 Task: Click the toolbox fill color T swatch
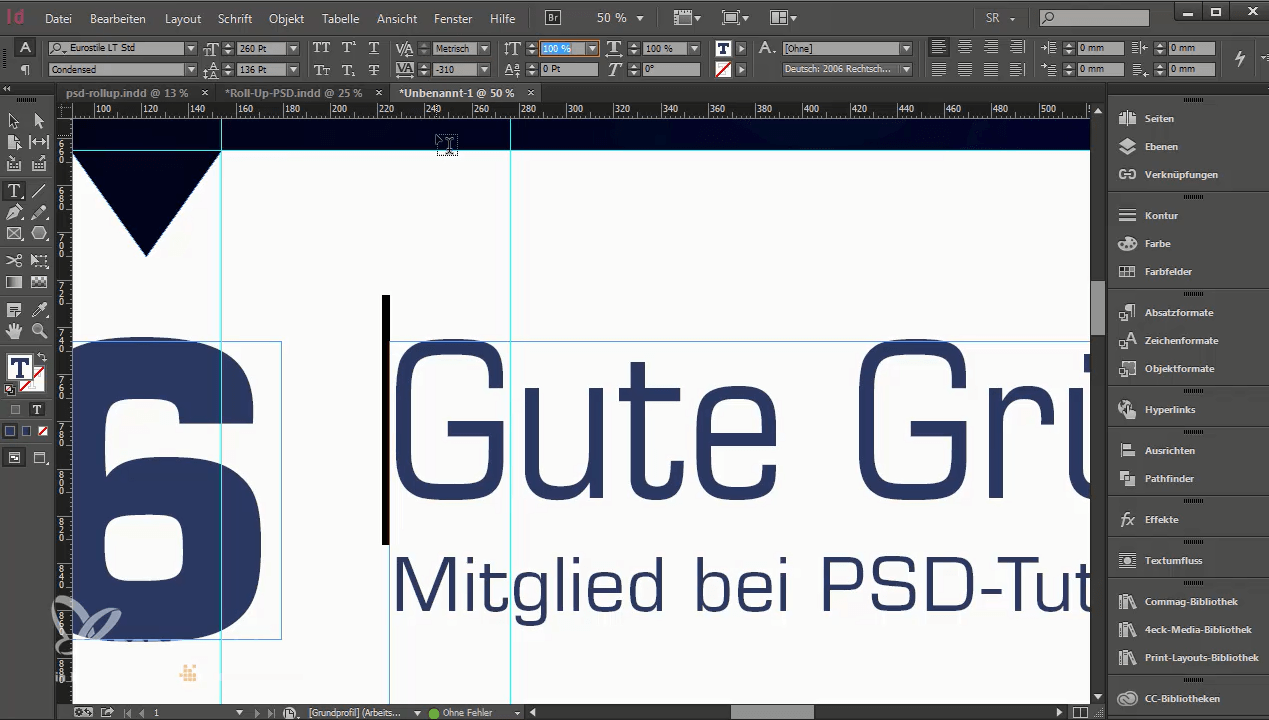[18, 367]
